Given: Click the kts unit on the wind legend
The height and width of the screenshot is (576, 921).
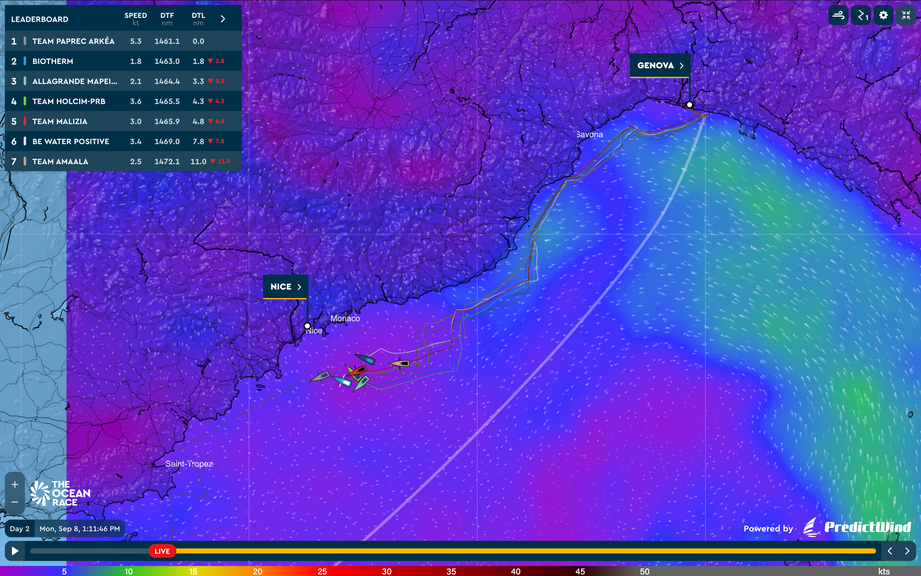Looking at the screenshot, I should [883, 571].
